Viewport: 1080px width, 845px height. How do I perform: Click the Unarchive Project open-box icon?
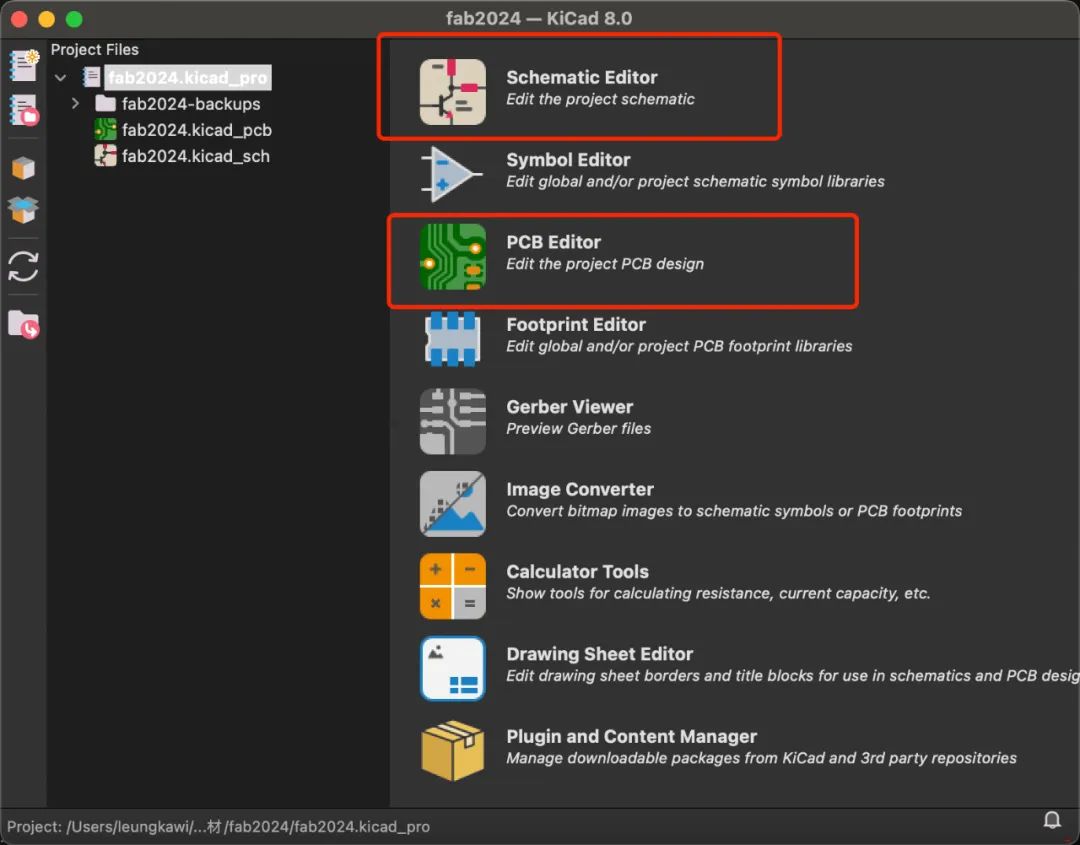click(x=23, y=210)
